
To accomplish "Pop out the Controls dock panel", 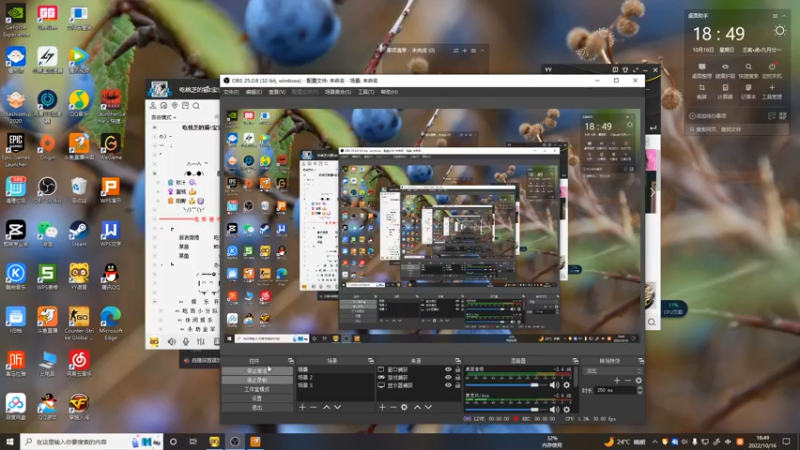I will point(291,361).
